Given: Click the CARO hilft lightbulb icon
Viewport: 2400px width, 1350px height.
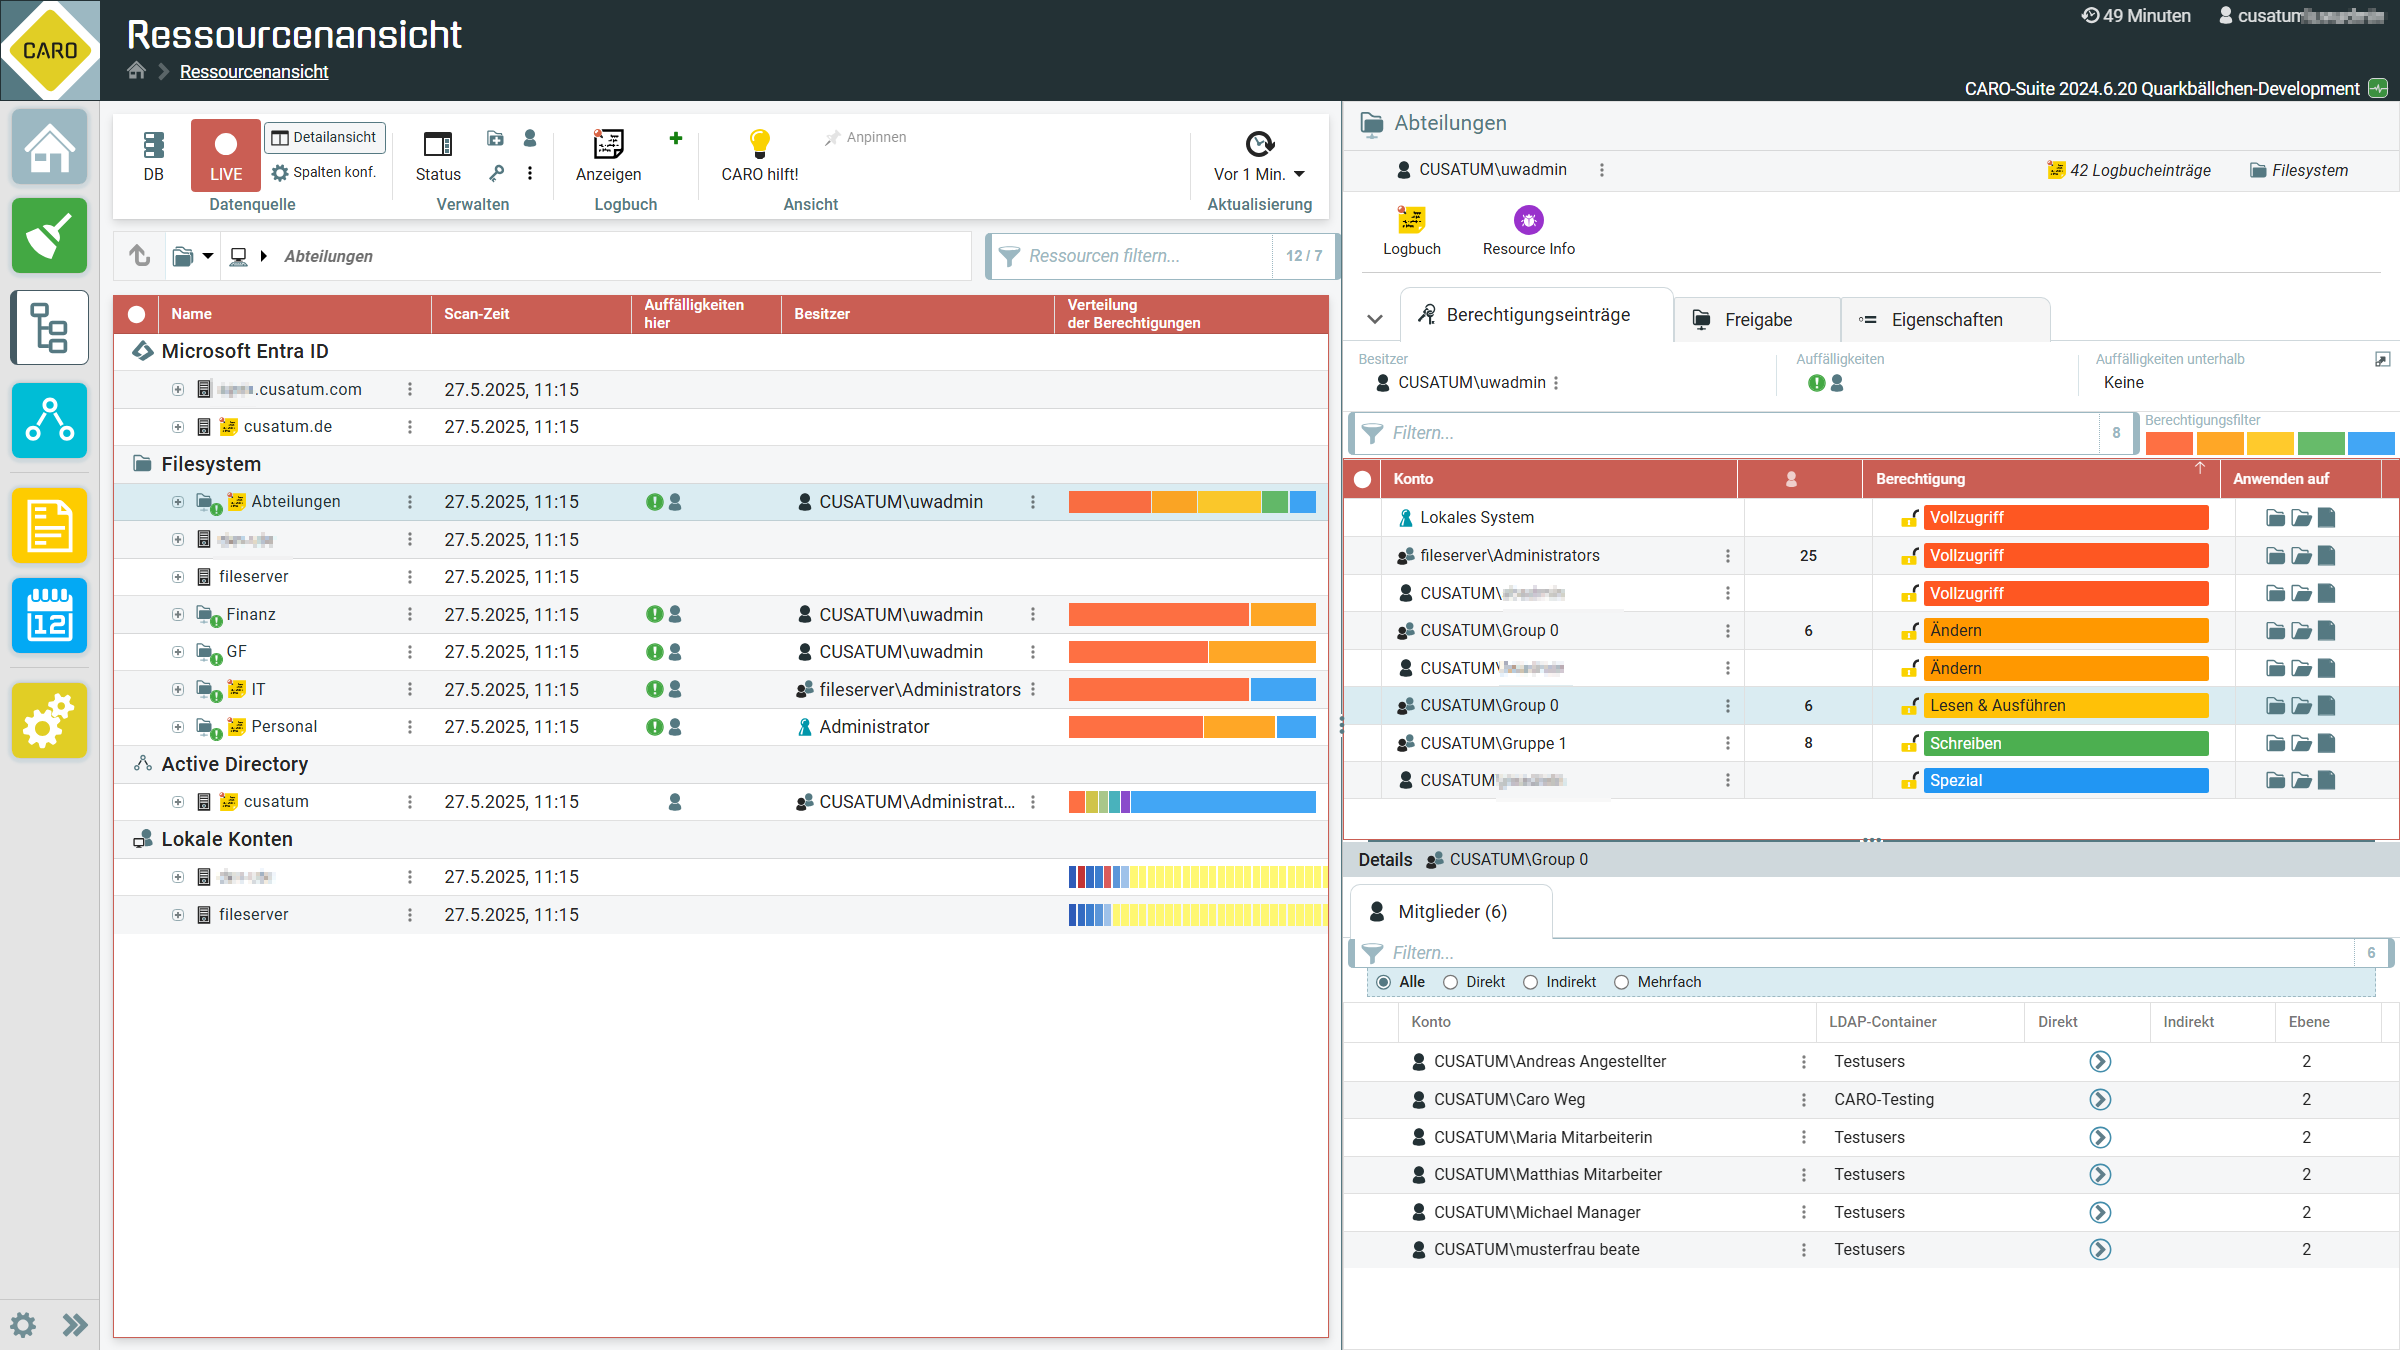Looking at the screenshot, I should coord(760,156).
